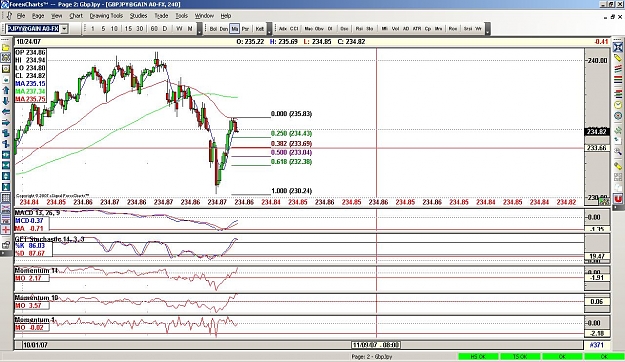Viewport: 625px width, 362px height.
Task: Set the 1-minute chart interval
Action: click(x=92, y=29)
